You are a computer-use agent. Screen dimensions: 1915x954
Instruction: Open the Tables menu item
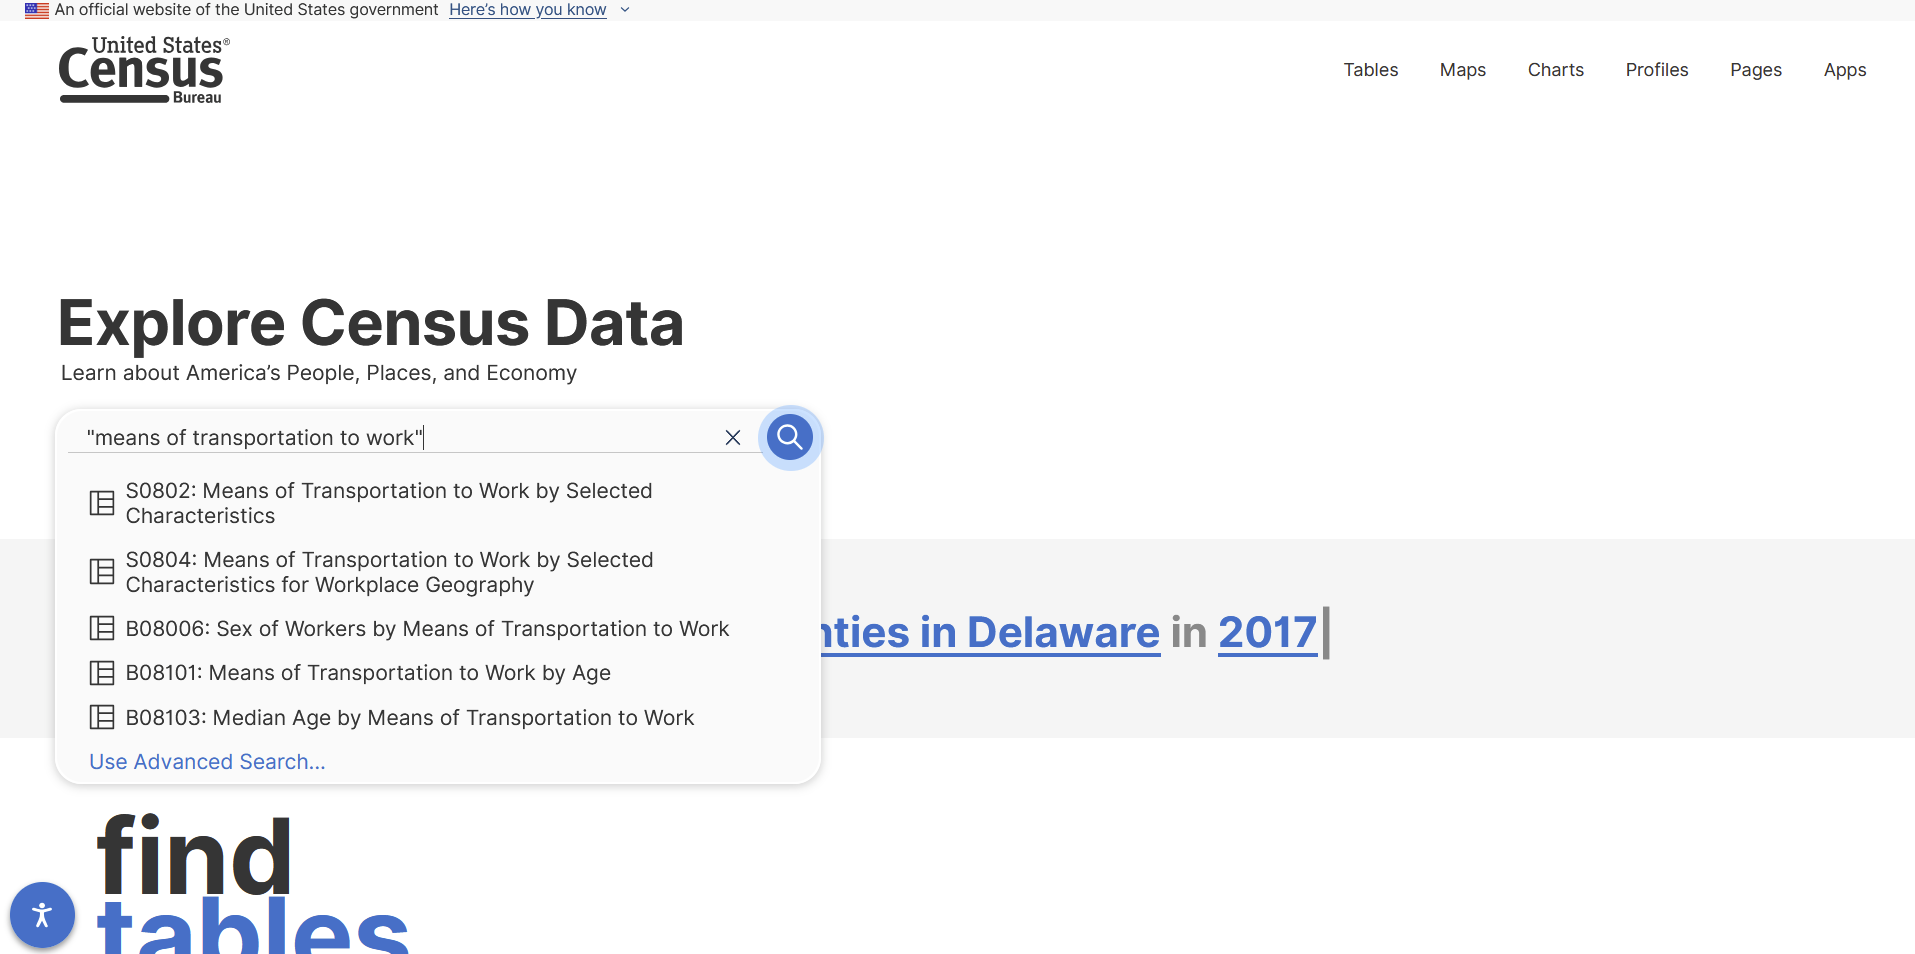(1371, 70)
